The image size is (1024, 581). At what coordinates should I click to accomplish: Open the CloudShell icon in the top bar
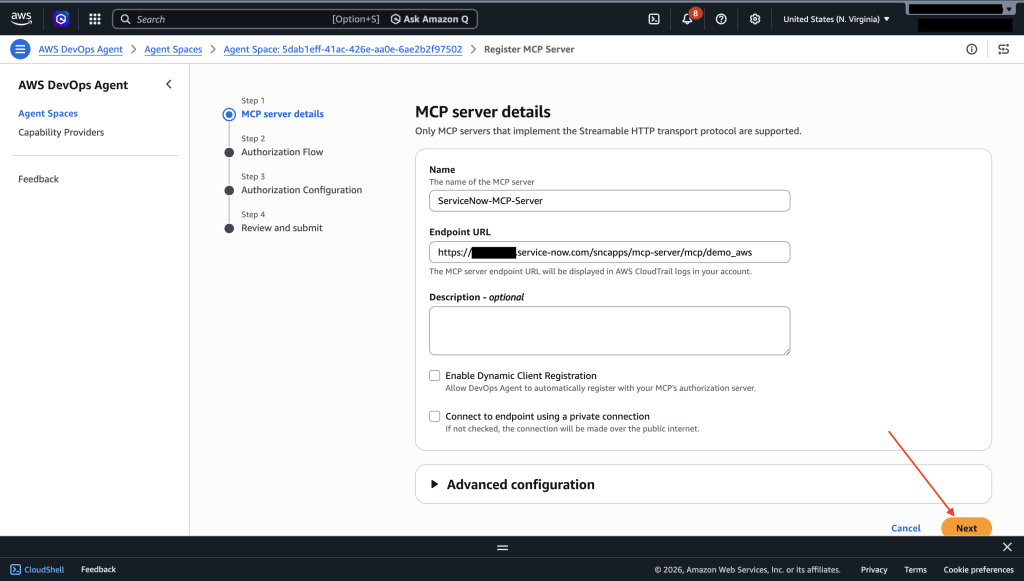pyautogui.click(x=654, y=19)
